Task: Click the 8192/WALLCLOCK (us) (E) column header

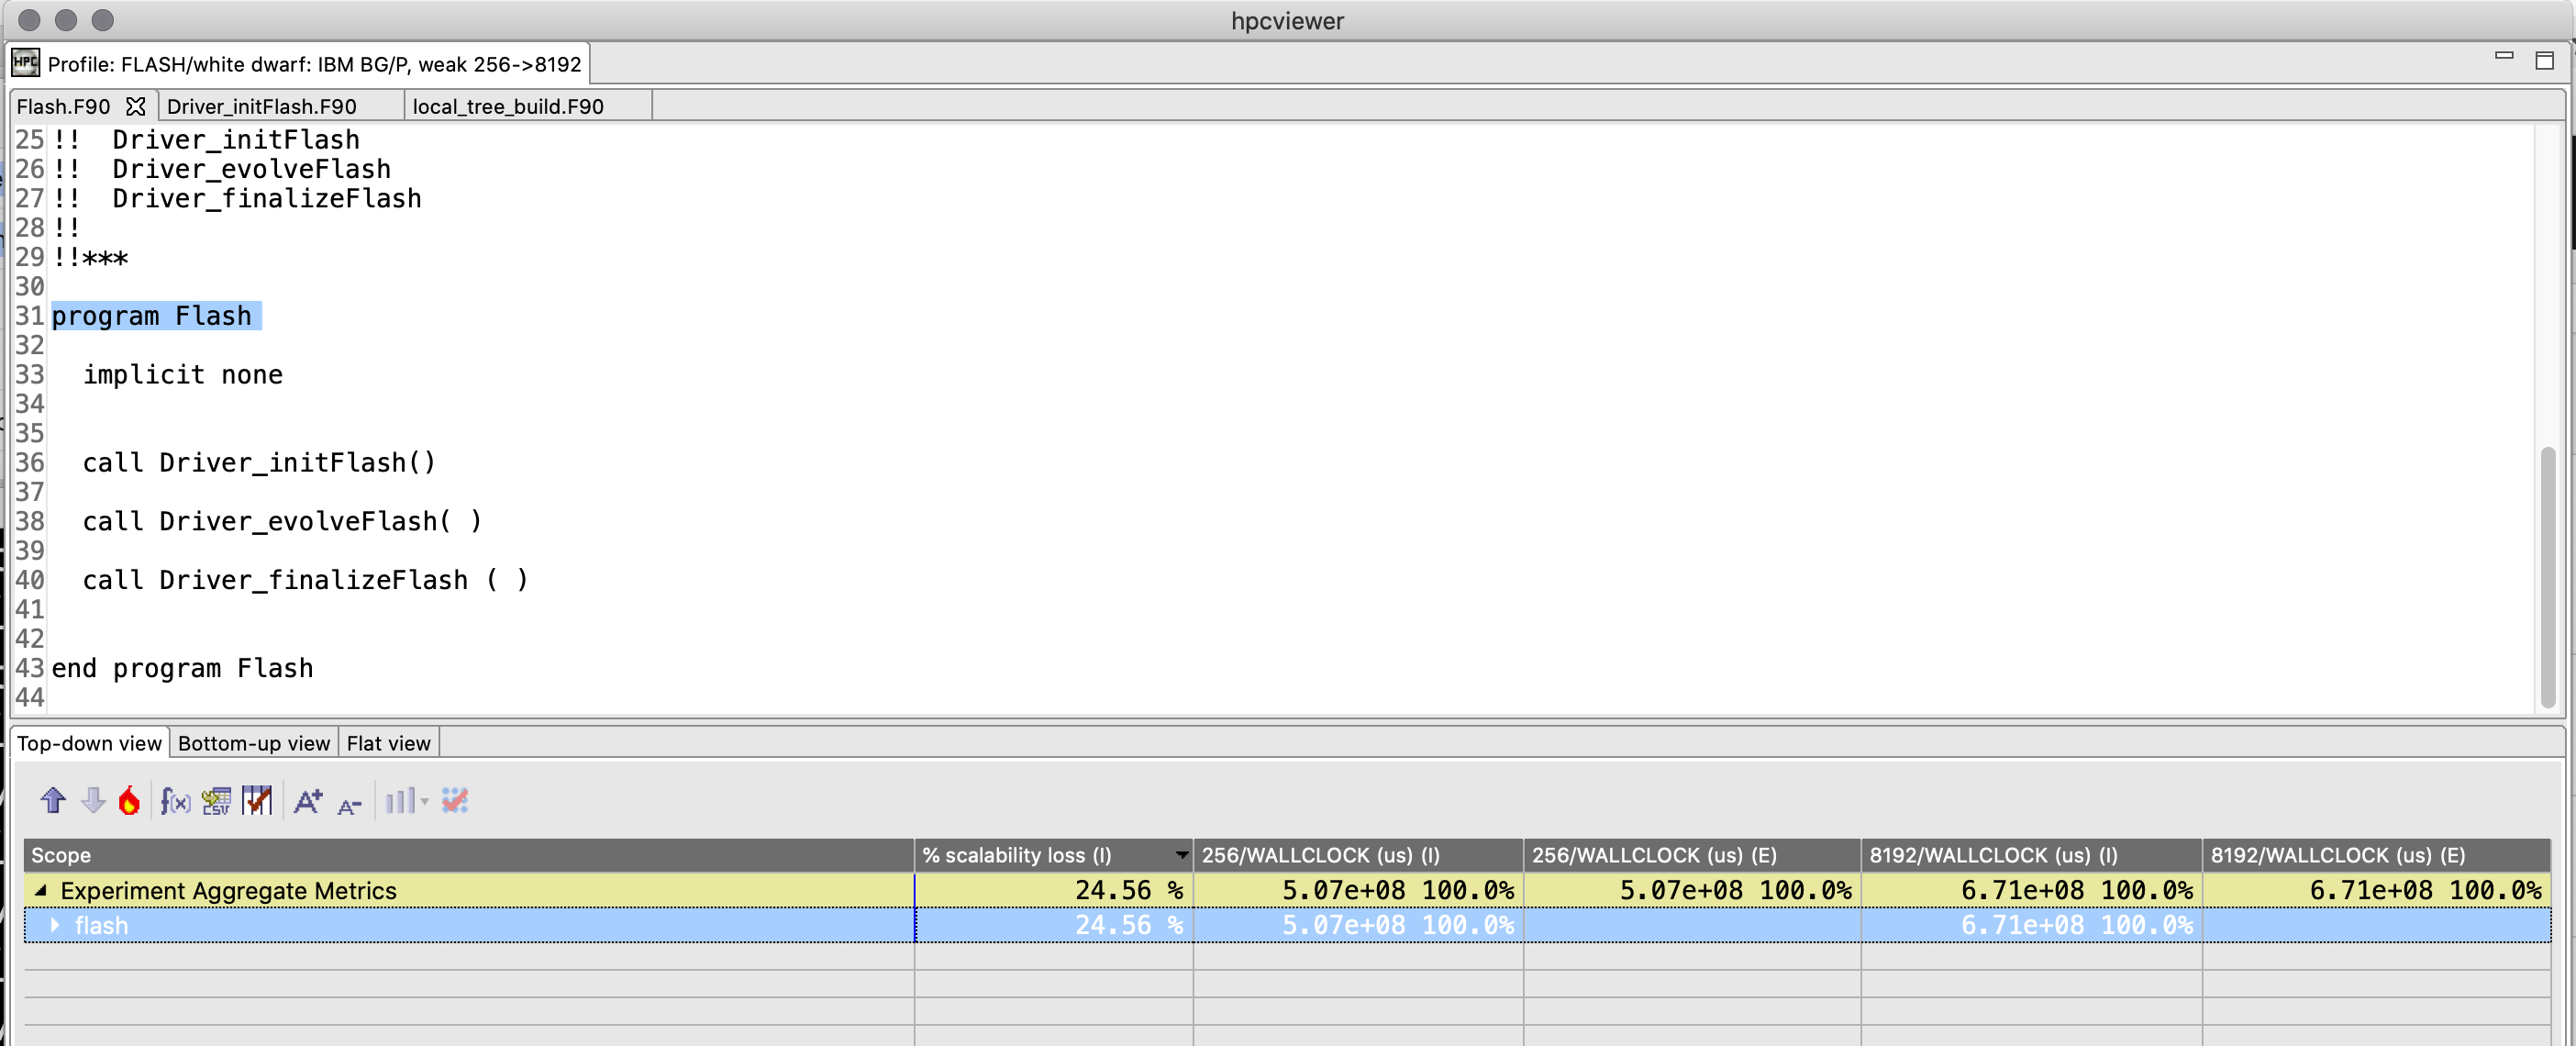Action: click(x=2337, y=855)
